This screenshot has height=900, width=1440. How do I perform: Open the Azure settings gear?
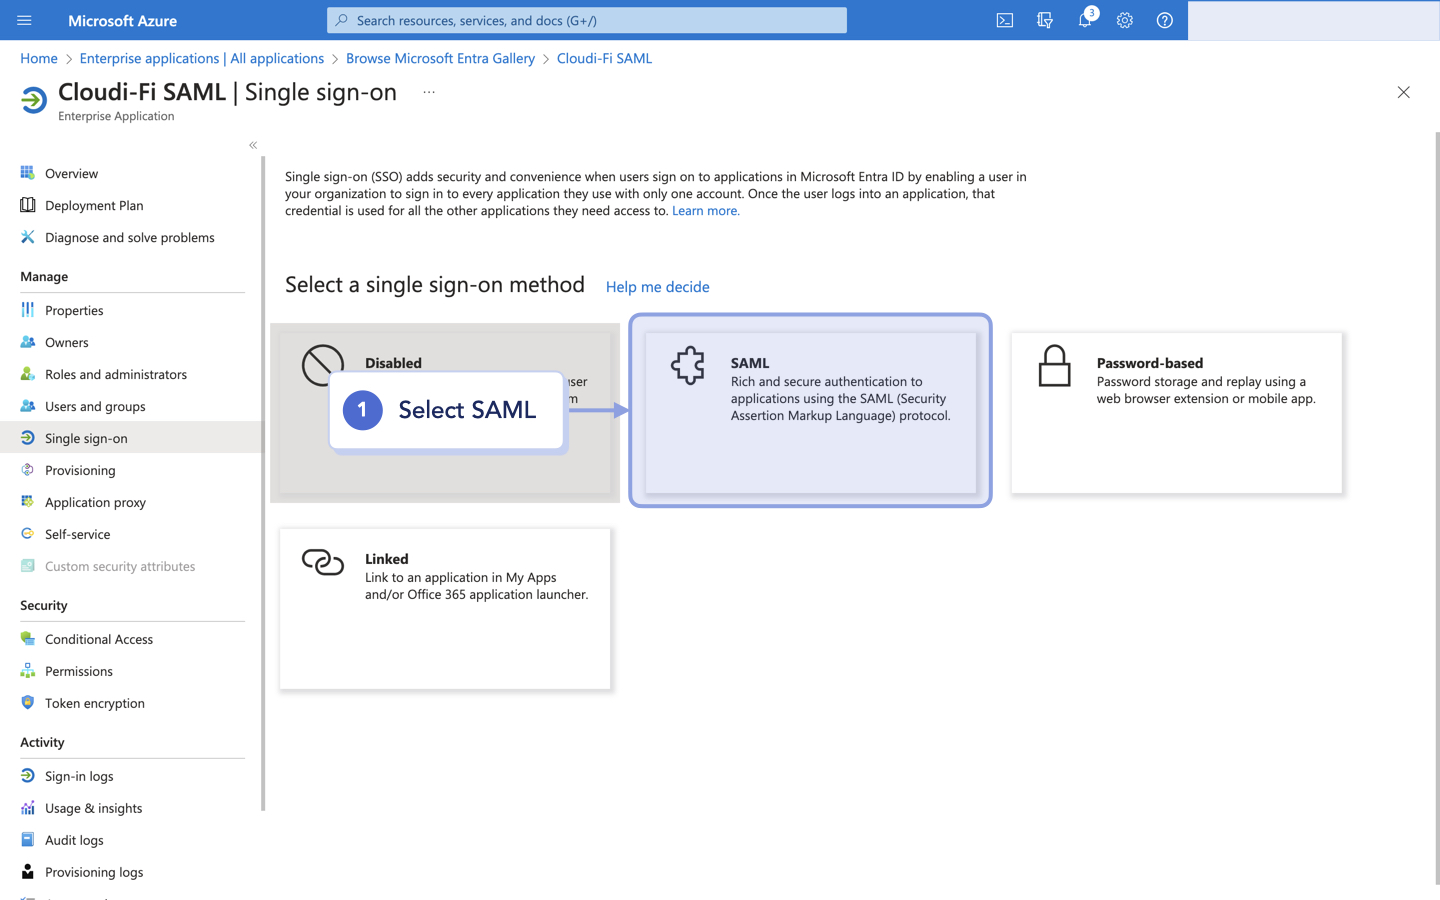[x=1124, y=20]
